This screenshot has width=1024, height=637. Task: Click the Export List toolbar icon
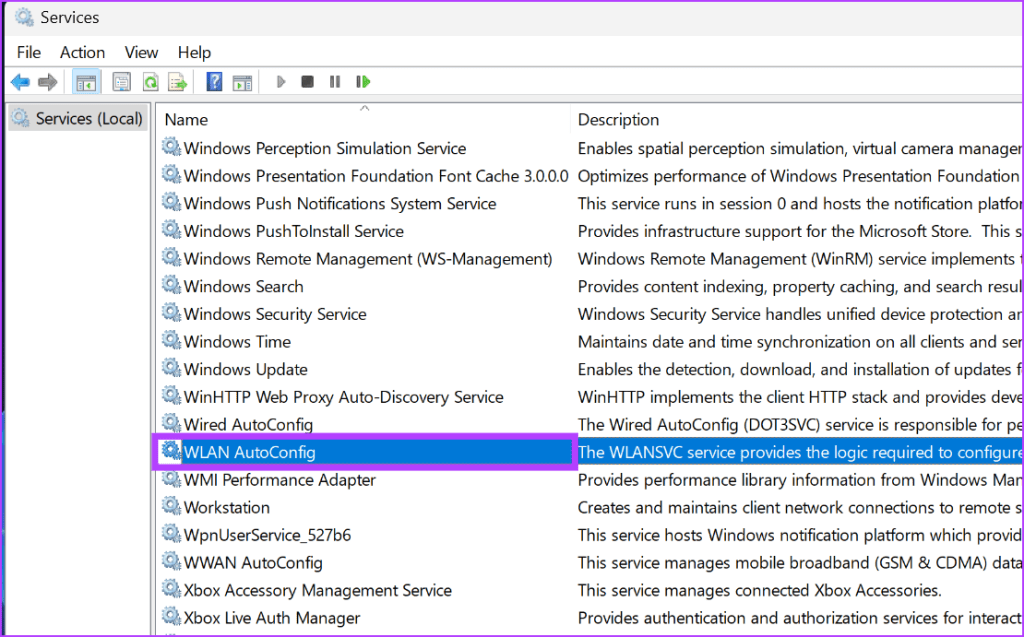tap(178, 82)
